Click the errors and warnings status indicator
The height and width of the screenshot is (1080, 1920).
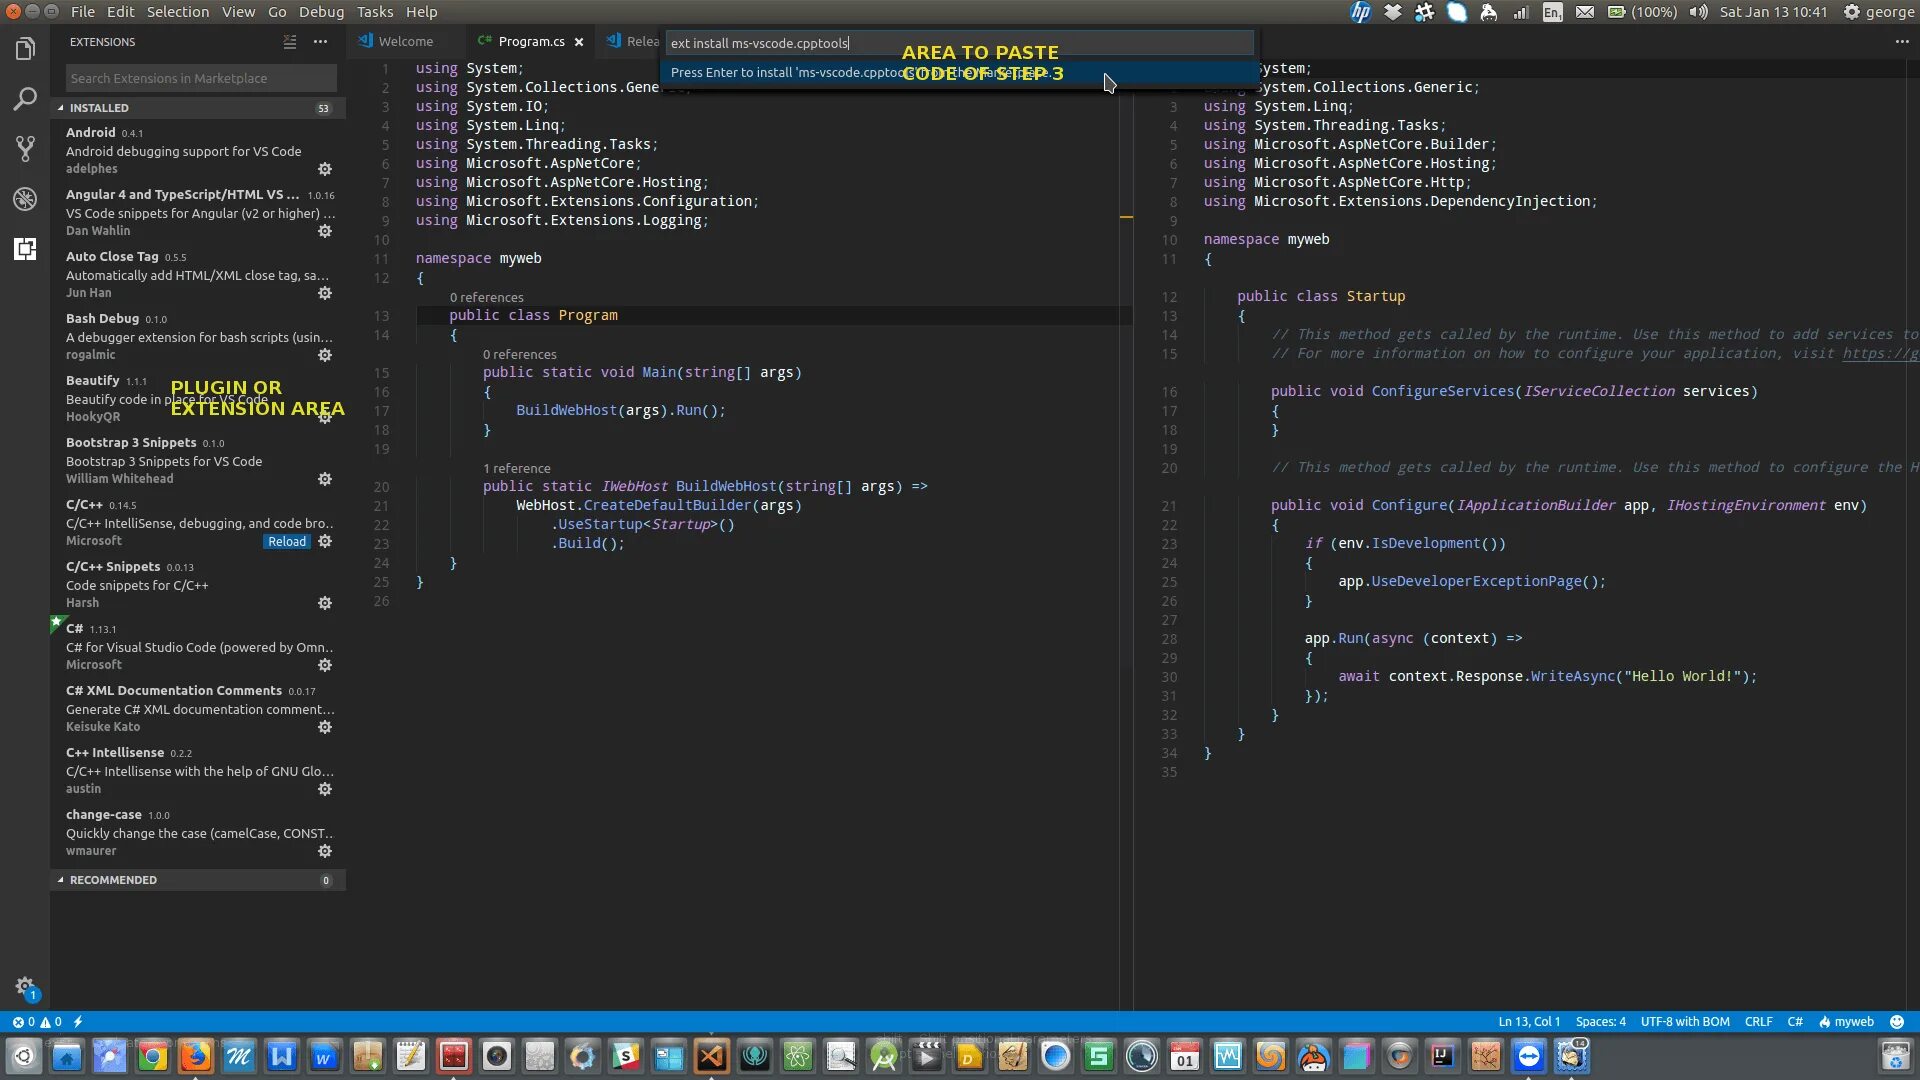[37, 1022]
